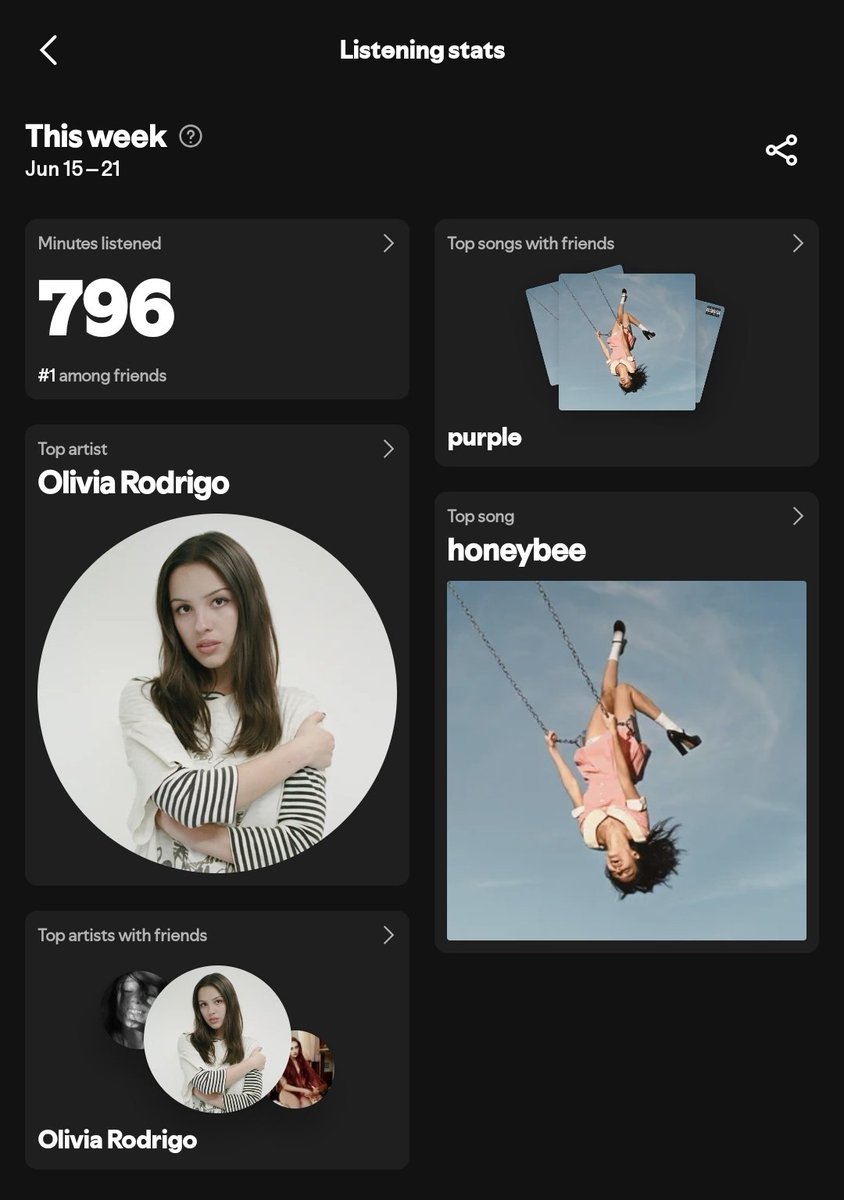
Task: Click the 'Top artist' label
Action: [x=72, y=449]
